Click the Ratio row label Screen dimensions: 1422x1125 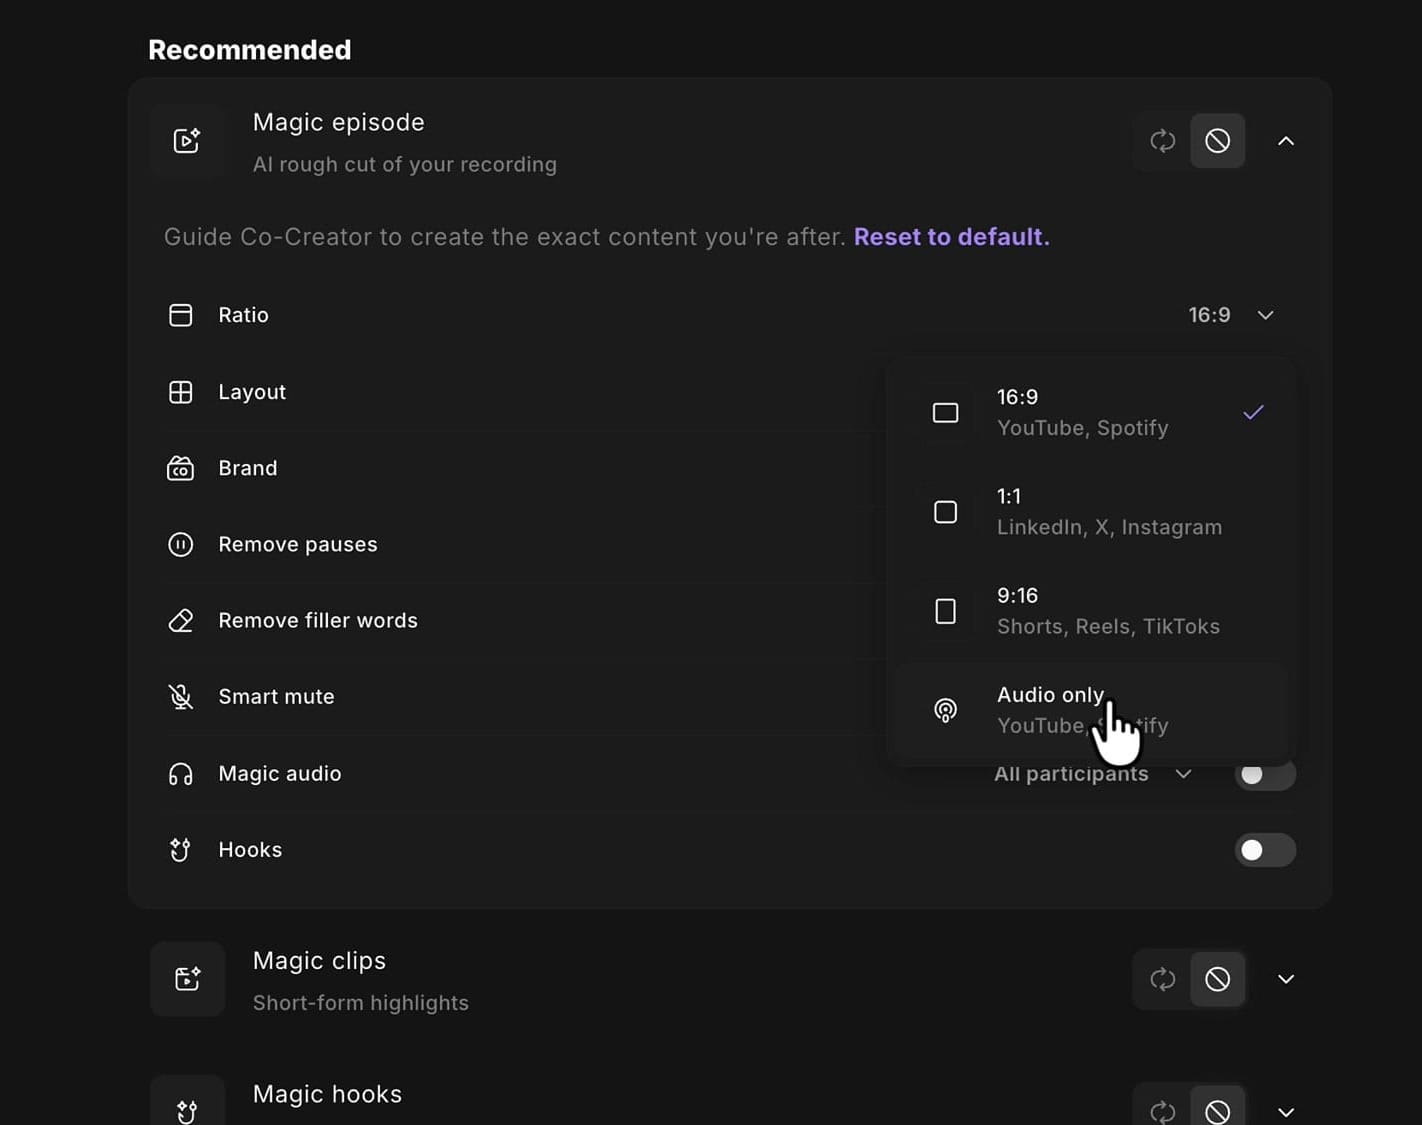pos(244,315)
